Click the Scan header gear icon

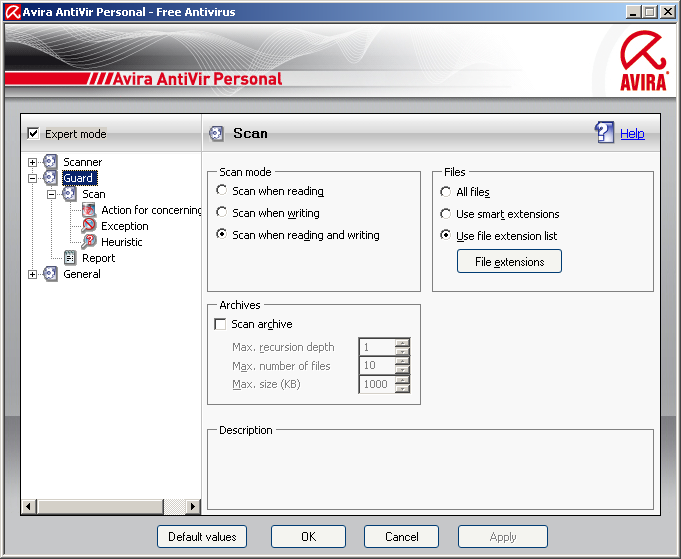coord(216,133)
